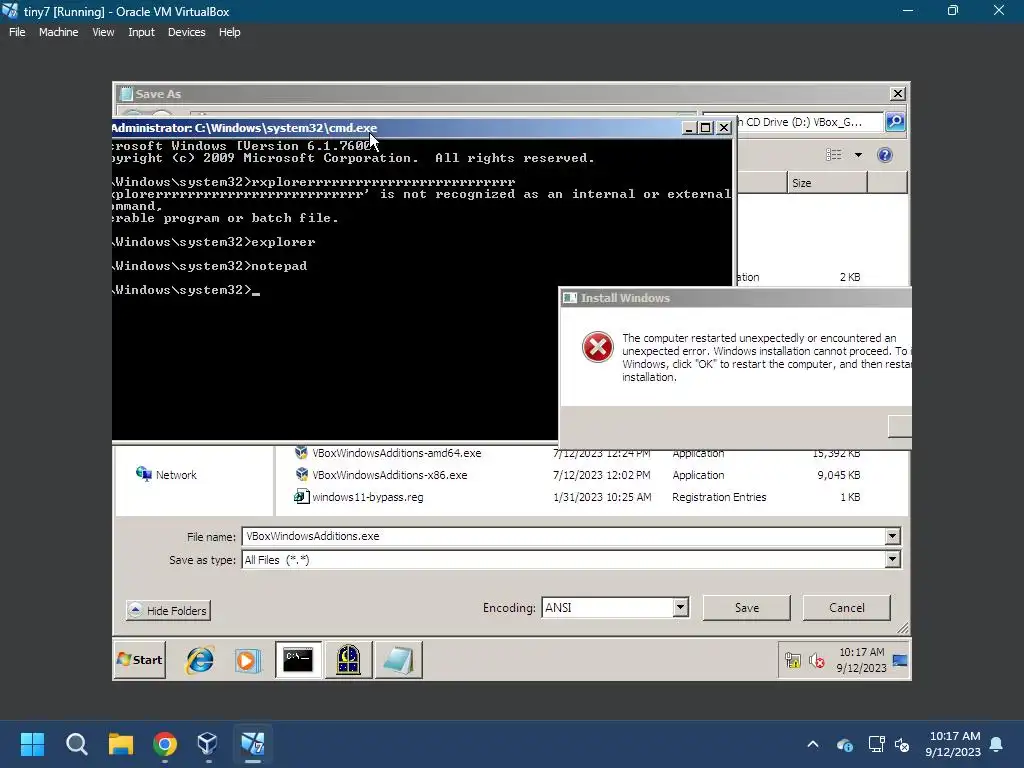The width and height of the screenshot is (1024, 768).
Task: Click the search icon in Save As
Action: click(895, 121)
